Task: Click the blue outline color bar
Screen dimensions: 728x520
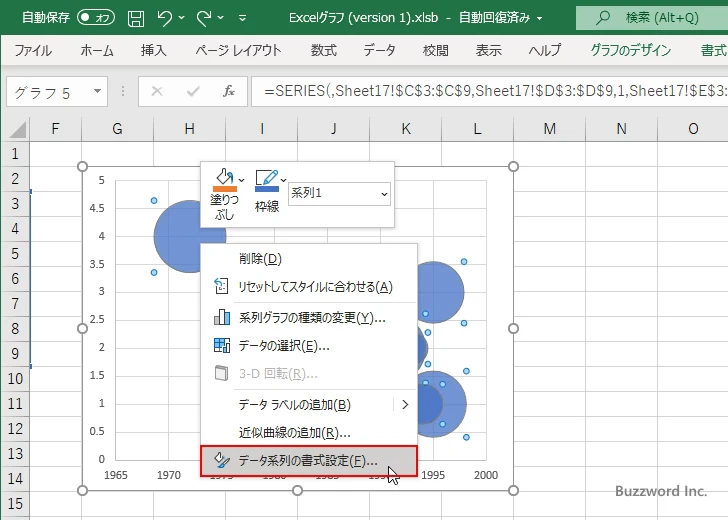Action: click(267, 189)
